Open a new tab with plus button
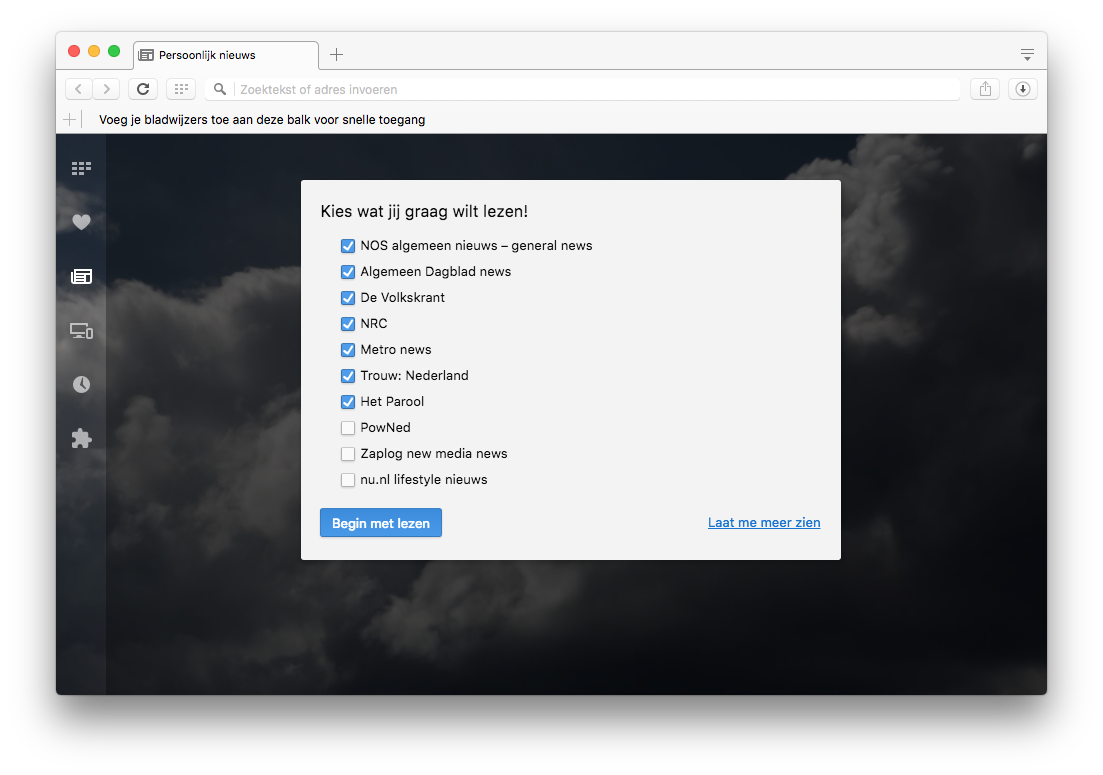This screenshot has width=1103, height=775. tap(337, 55)
